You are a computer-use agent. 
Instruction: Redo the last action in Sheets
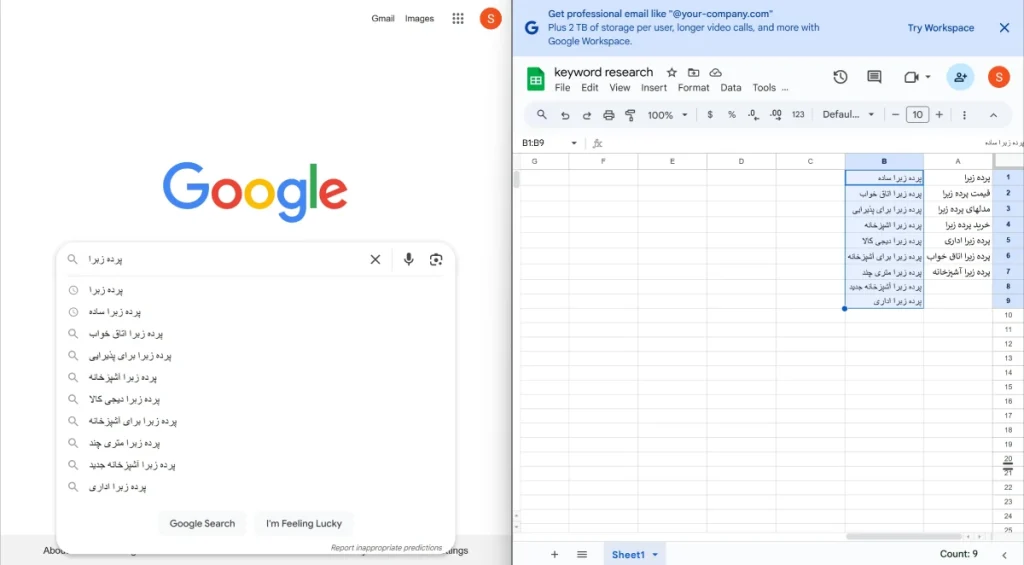pyautogui.click(x=586, y=115)
